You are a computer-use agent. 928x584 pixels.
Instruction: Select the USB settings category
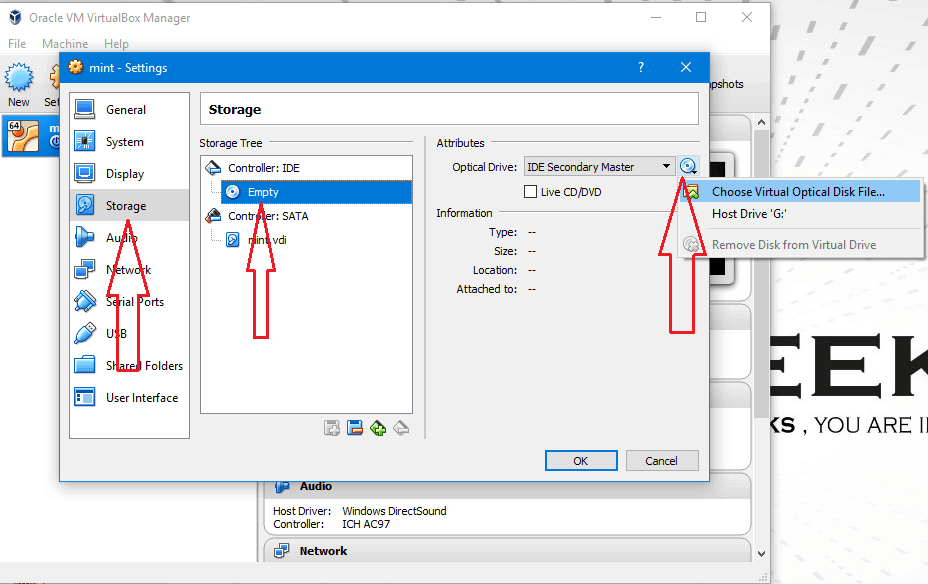point(129,333)
